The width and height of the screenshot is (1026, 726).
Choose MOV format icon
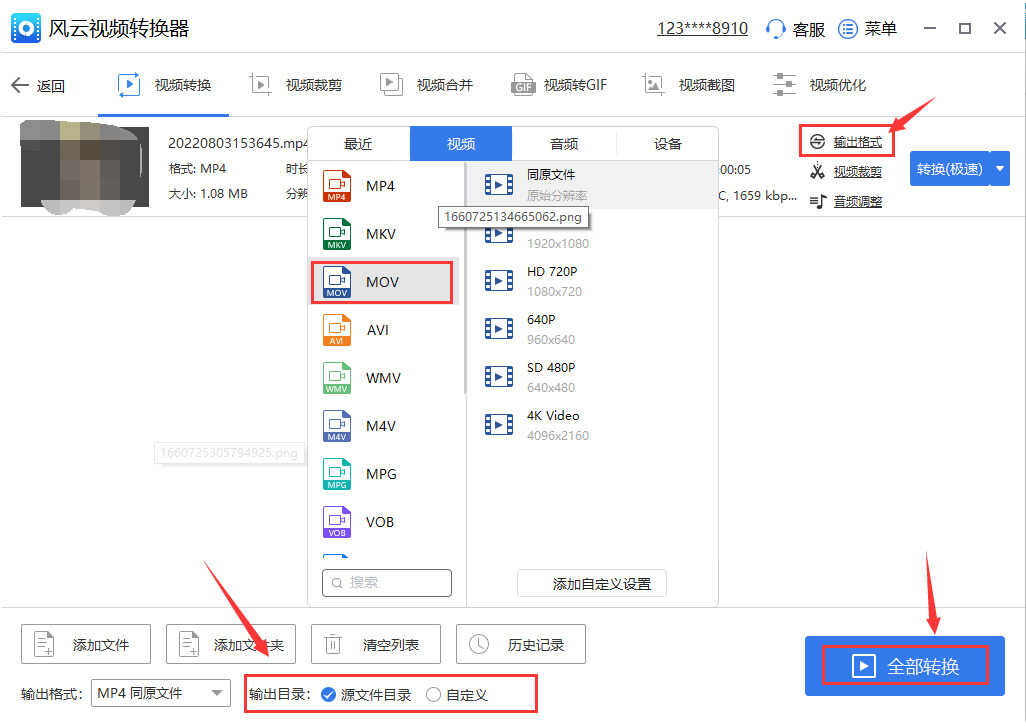pos(336,282)
